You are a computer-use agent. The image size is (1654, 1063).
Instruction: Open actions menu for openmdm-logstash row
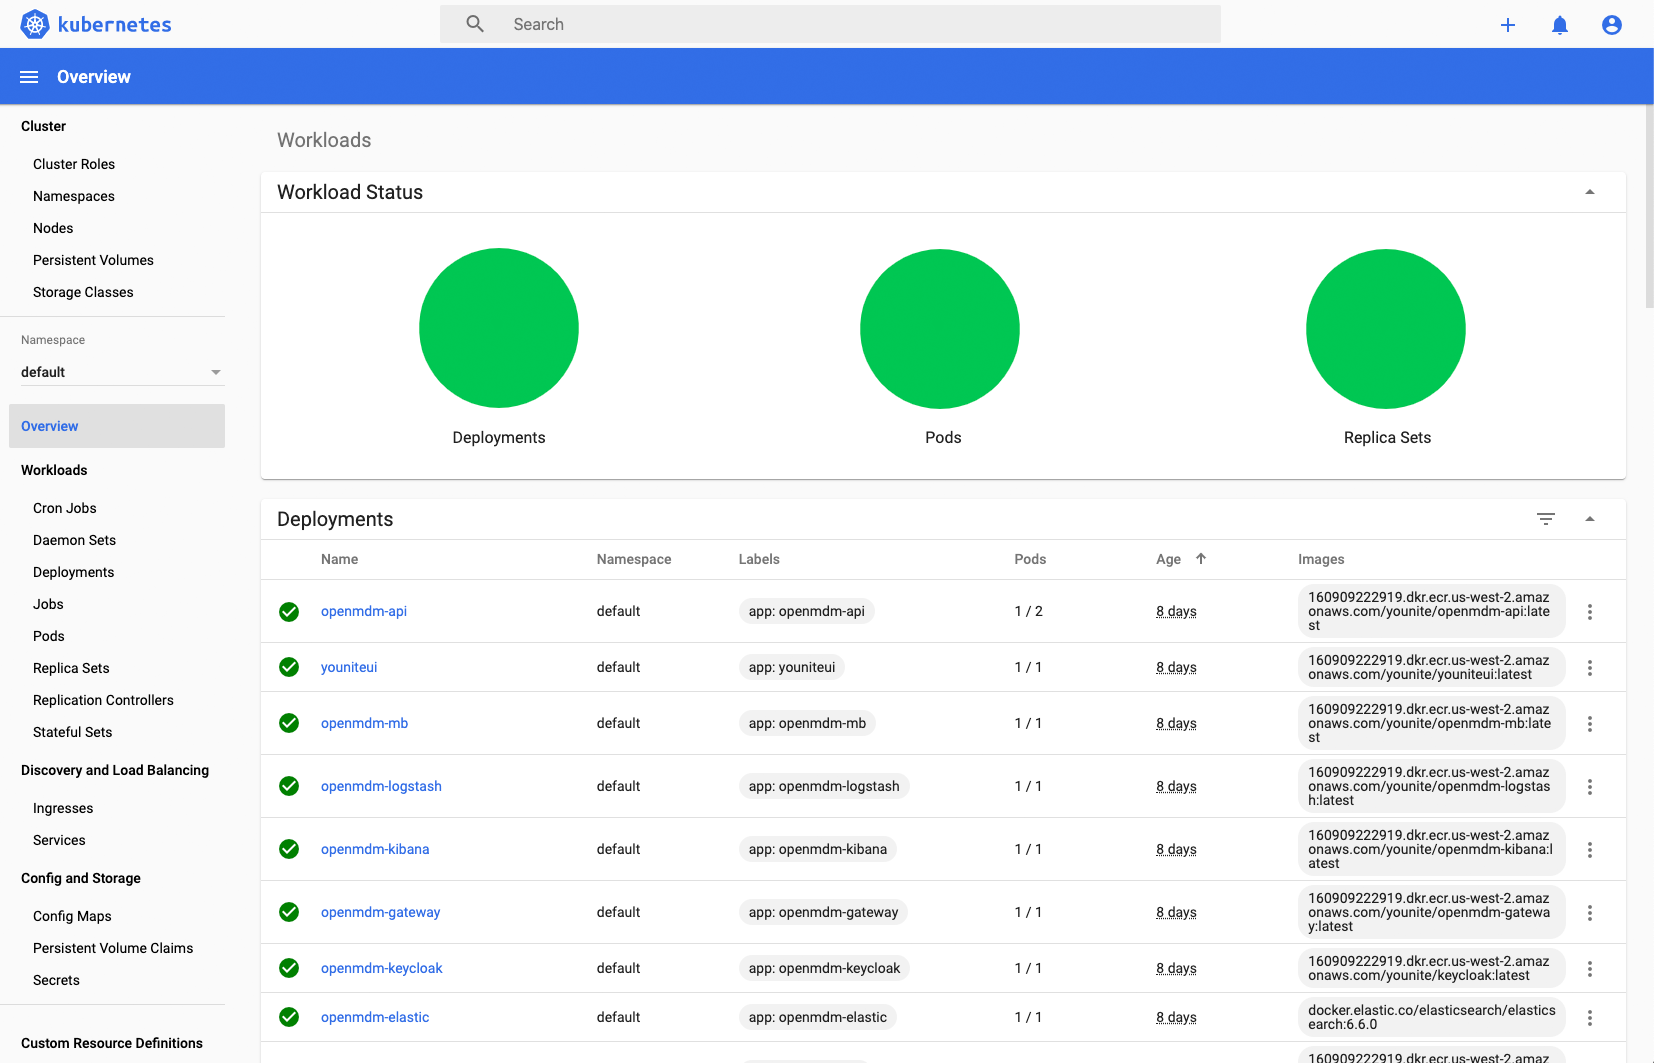1590,786
